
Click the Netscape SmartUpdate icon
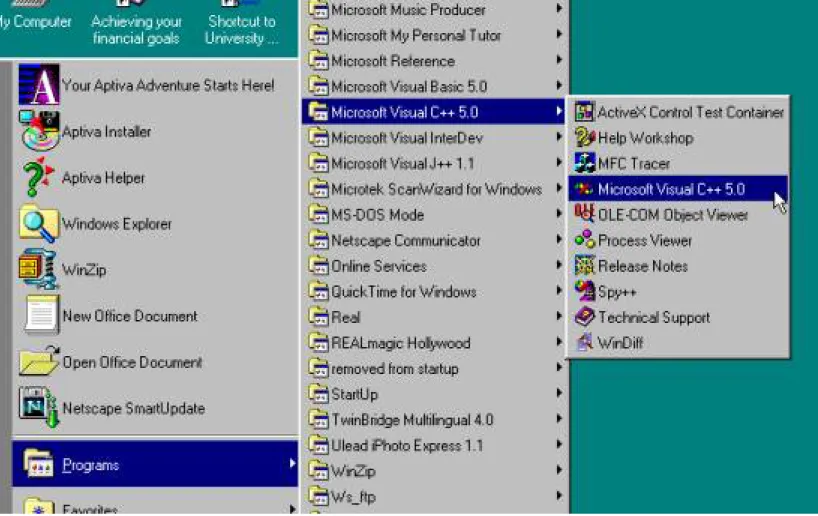point(39,407)
